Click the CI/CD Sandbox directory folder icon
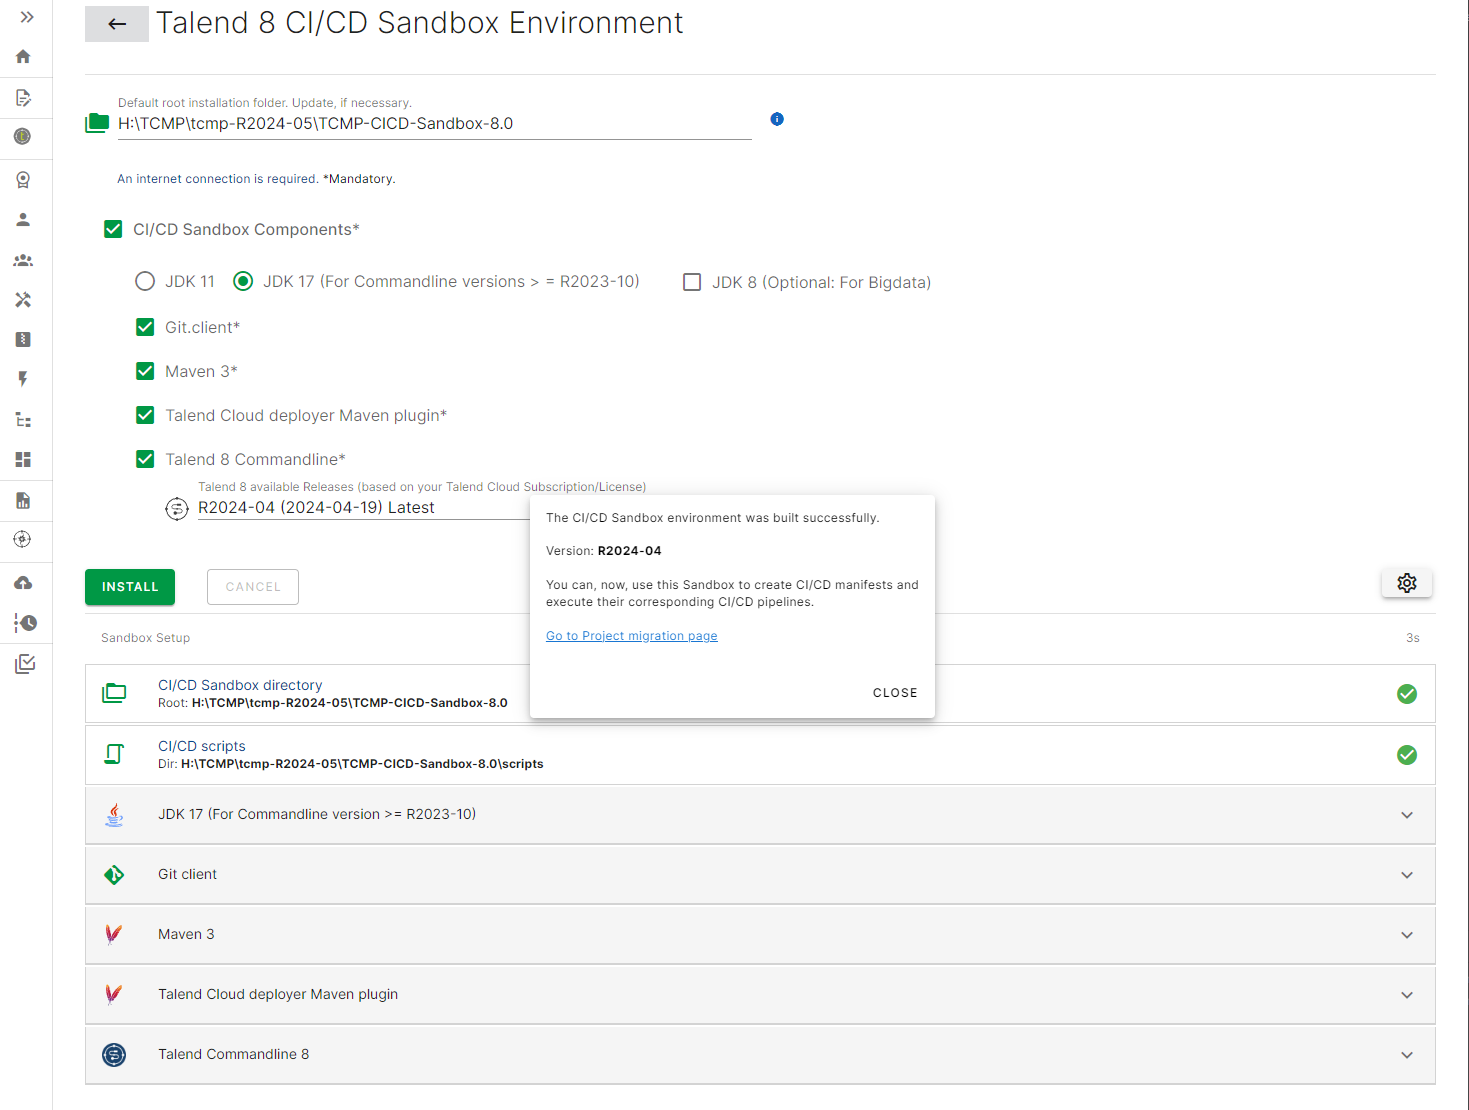This screenshot has width=1469, height=1110. tap(114, 693)
